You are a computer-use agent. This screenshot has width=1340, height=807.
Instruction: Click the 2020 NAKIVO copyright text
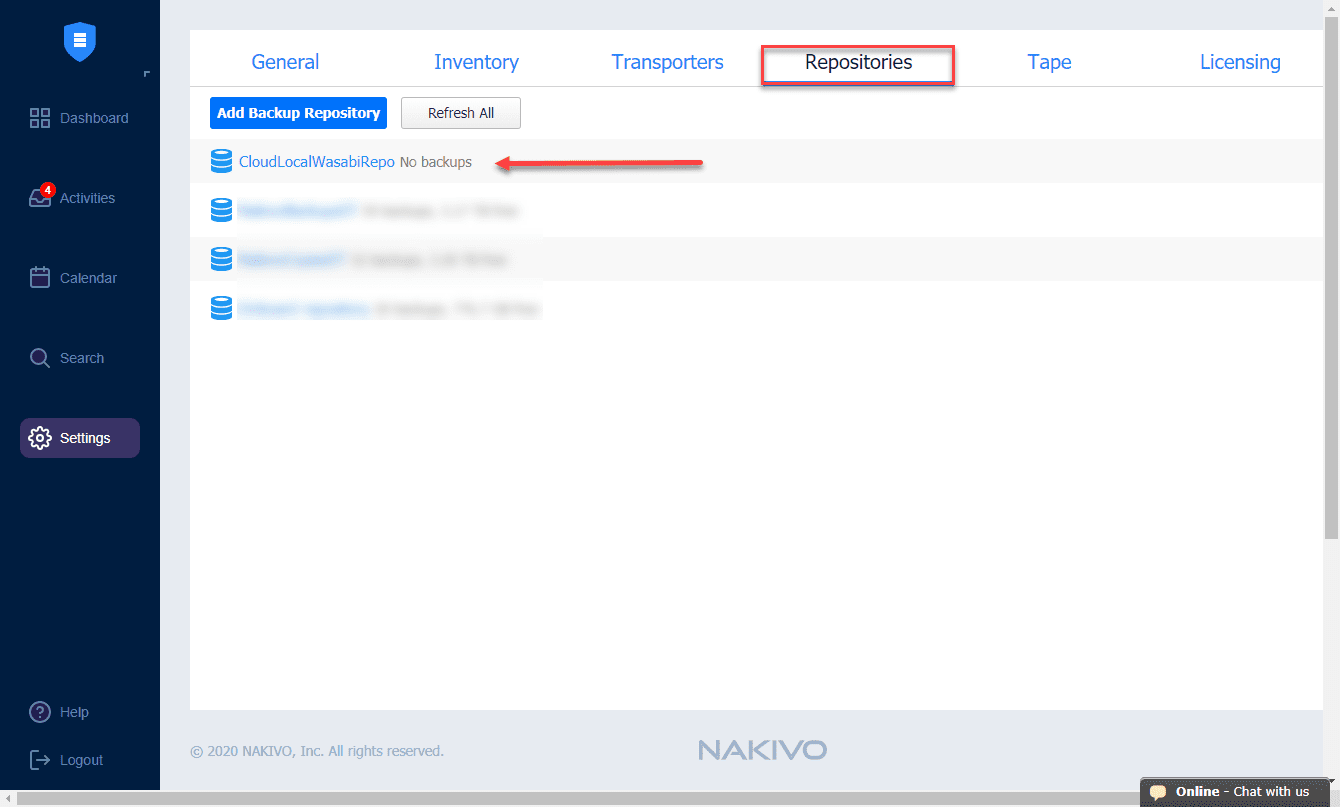tap(317, 751)
